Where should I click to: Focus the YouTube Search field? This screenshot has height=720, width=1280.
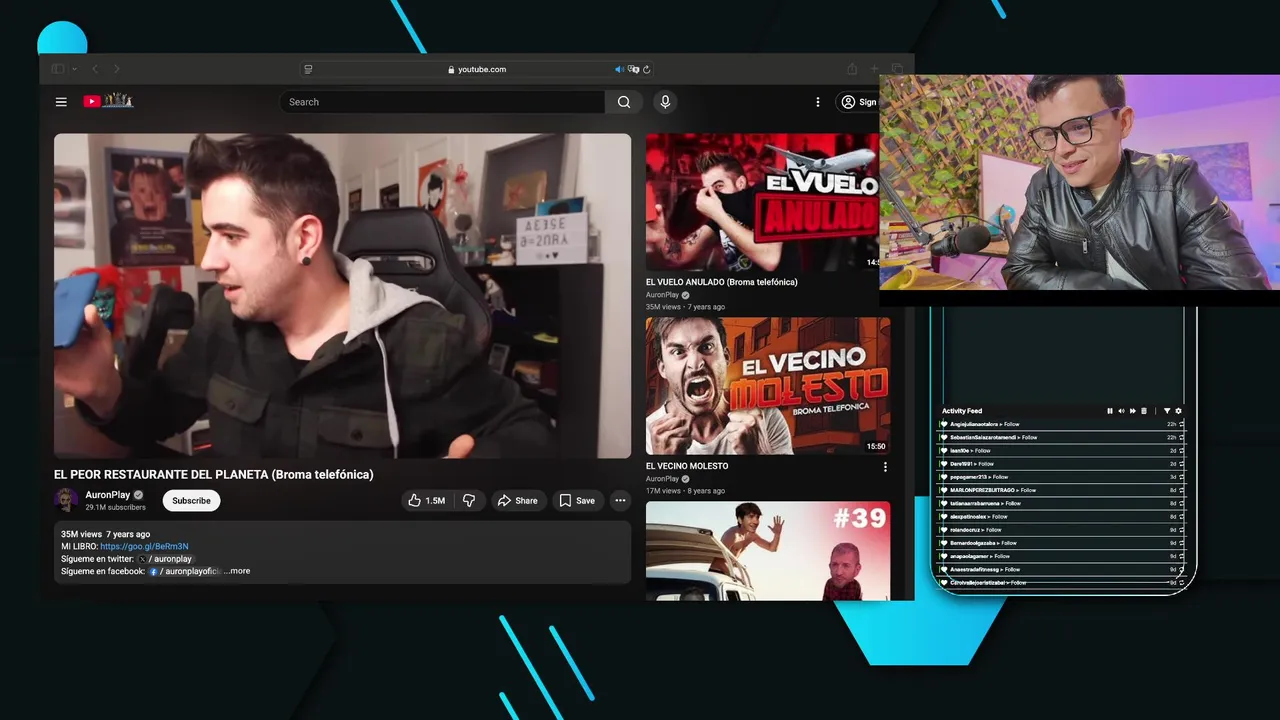pyautogui.click(x=442, y=102)
